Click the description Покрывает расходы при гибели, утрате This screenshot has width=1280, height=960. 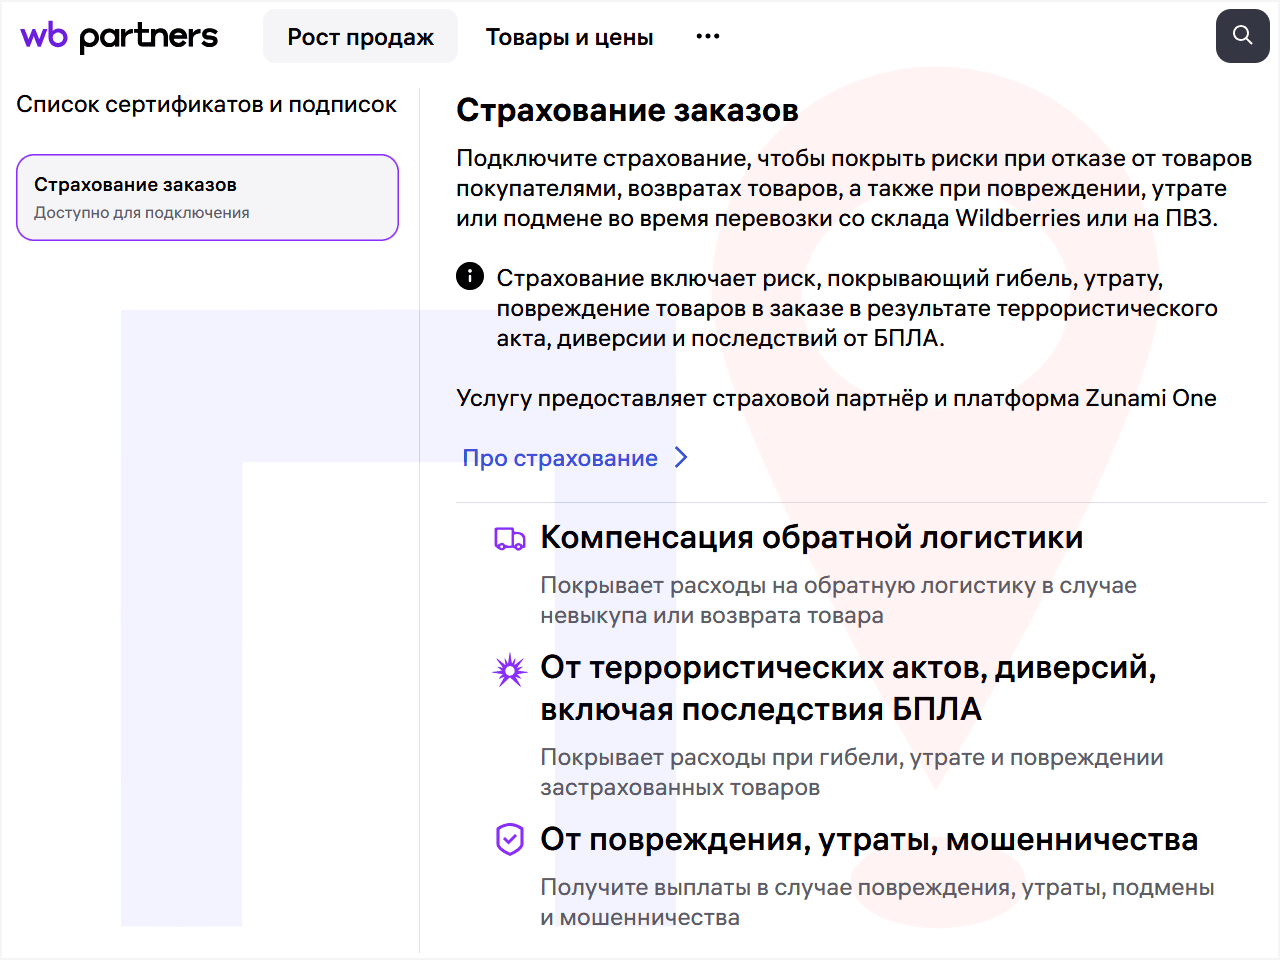point(852,772)
